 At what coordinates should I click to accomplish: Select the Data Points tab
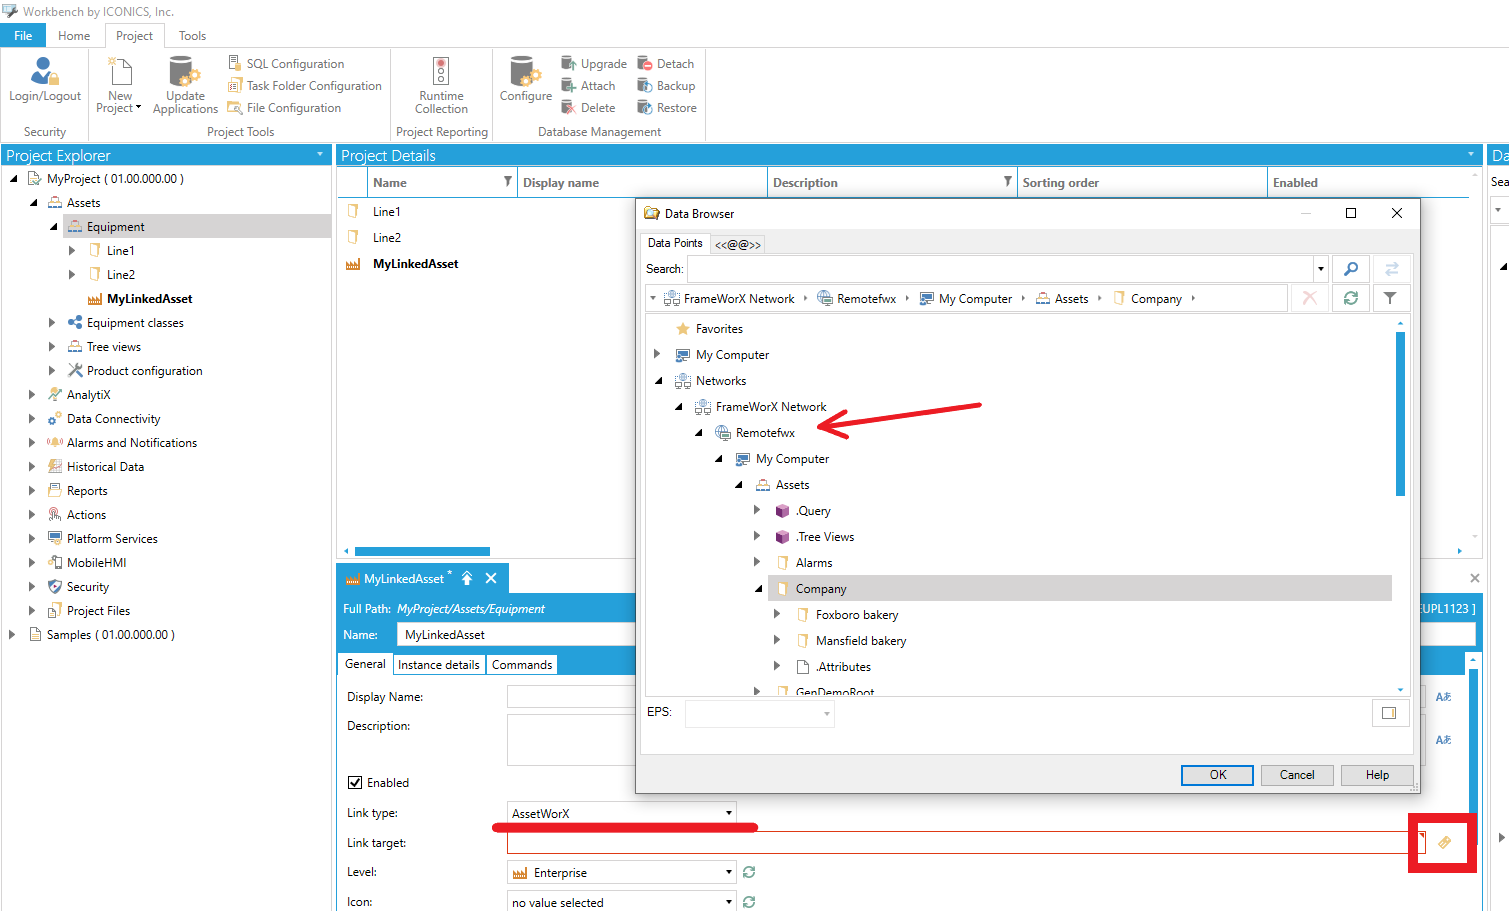[x=675, y=243]
